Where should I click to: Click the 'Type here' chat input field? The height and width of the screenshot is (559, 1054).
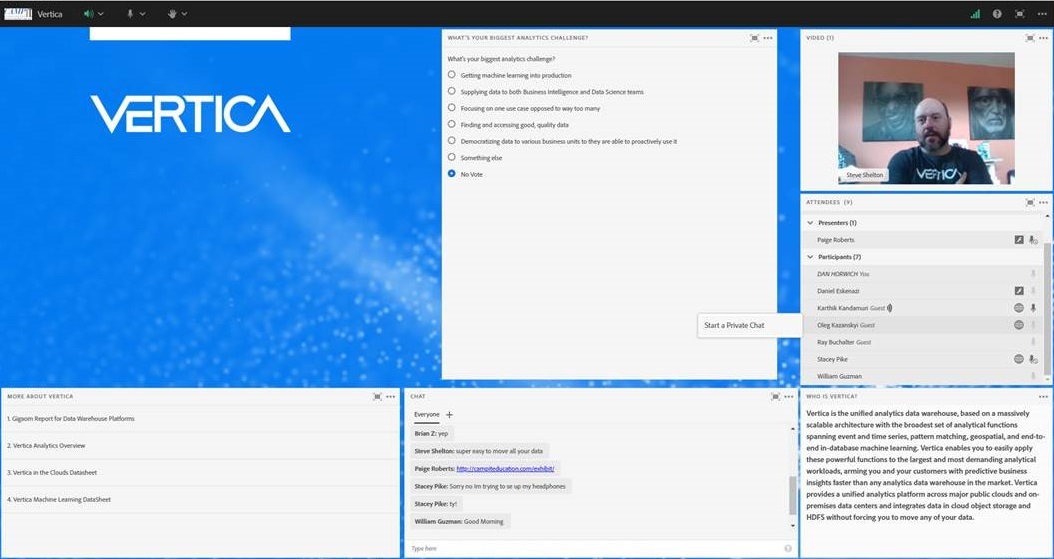pos(594,548)
